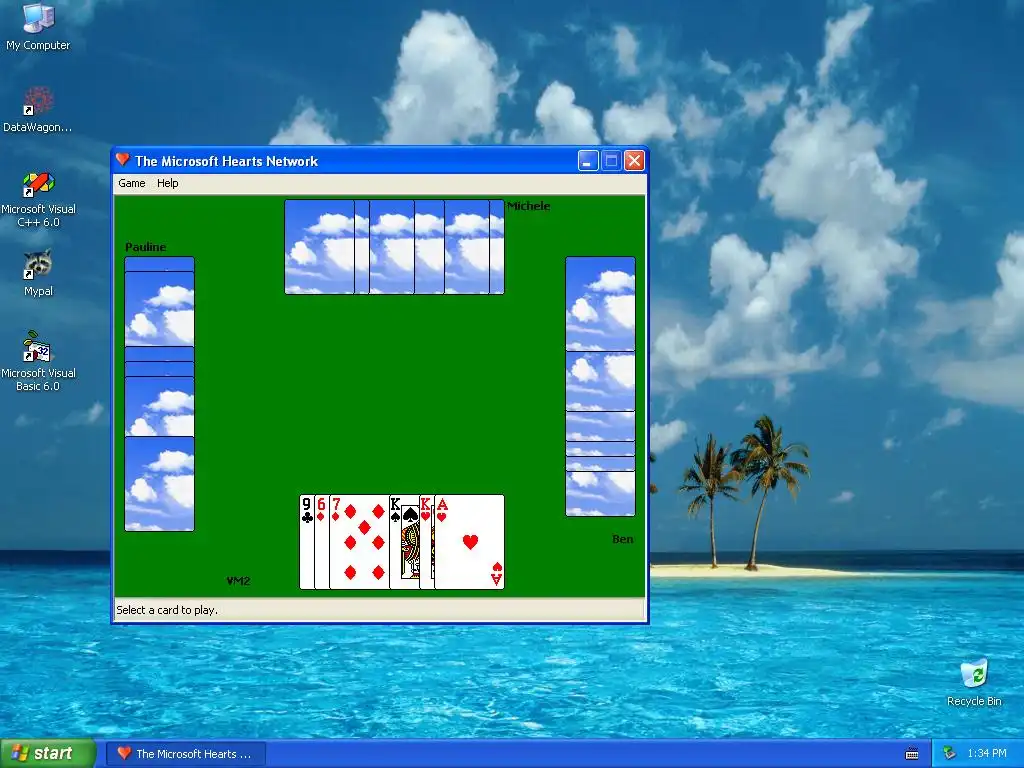Click the keyboard icon in system tray
Image resolution: width=1024 pixels, height=768 pixels.
coord(912,754)
